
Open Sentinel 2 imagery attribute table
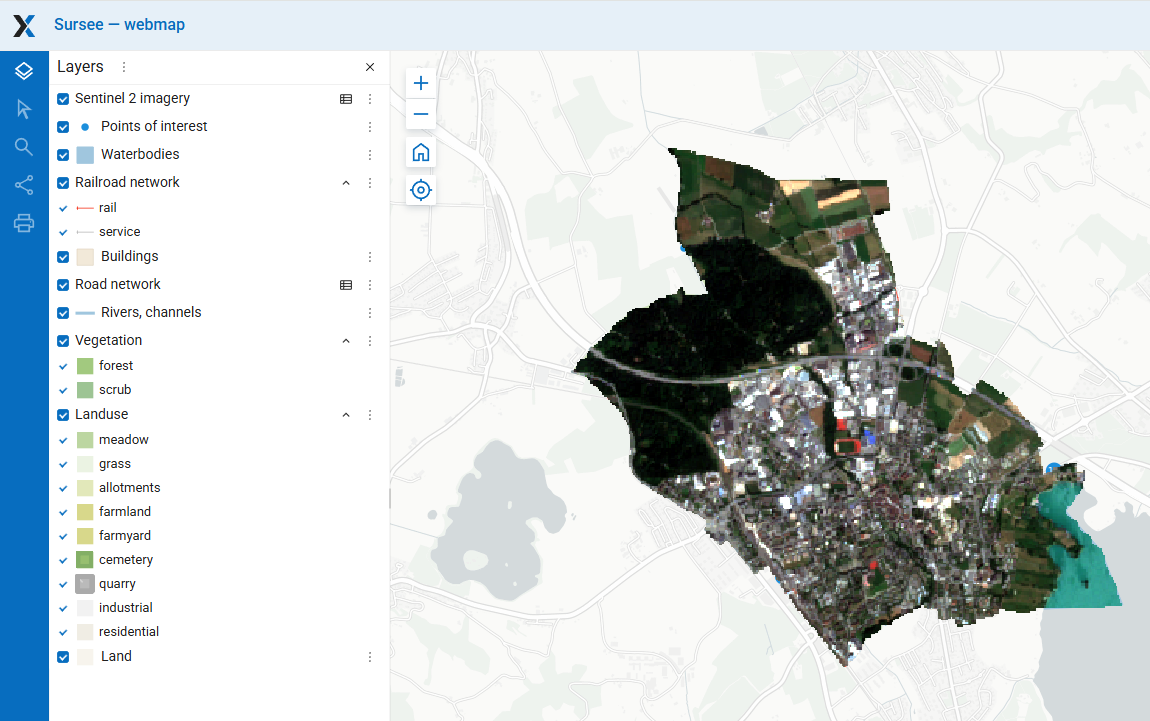346,99
